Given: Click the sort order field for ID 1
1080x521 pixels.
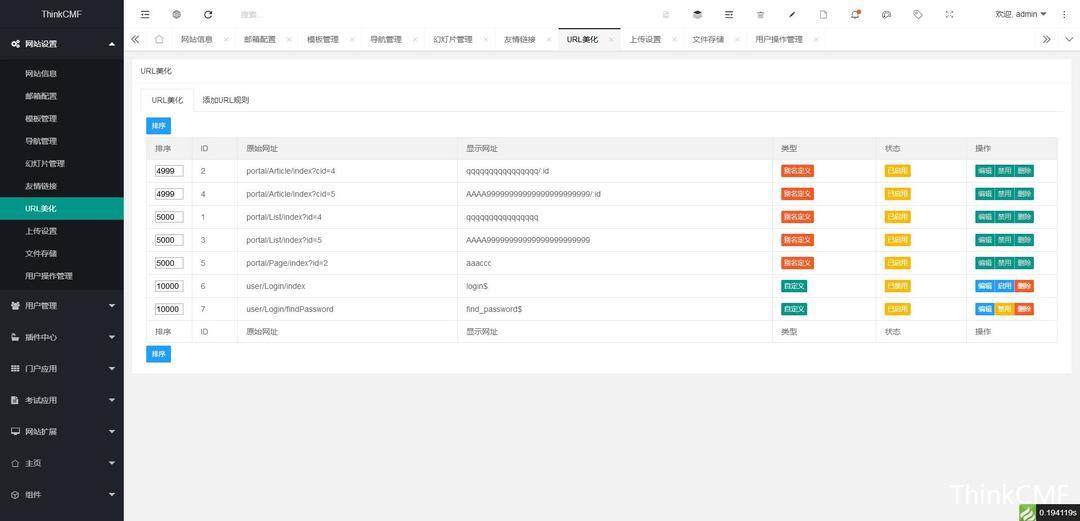Looking at the screenshot, I should click(x=168, y=217).
